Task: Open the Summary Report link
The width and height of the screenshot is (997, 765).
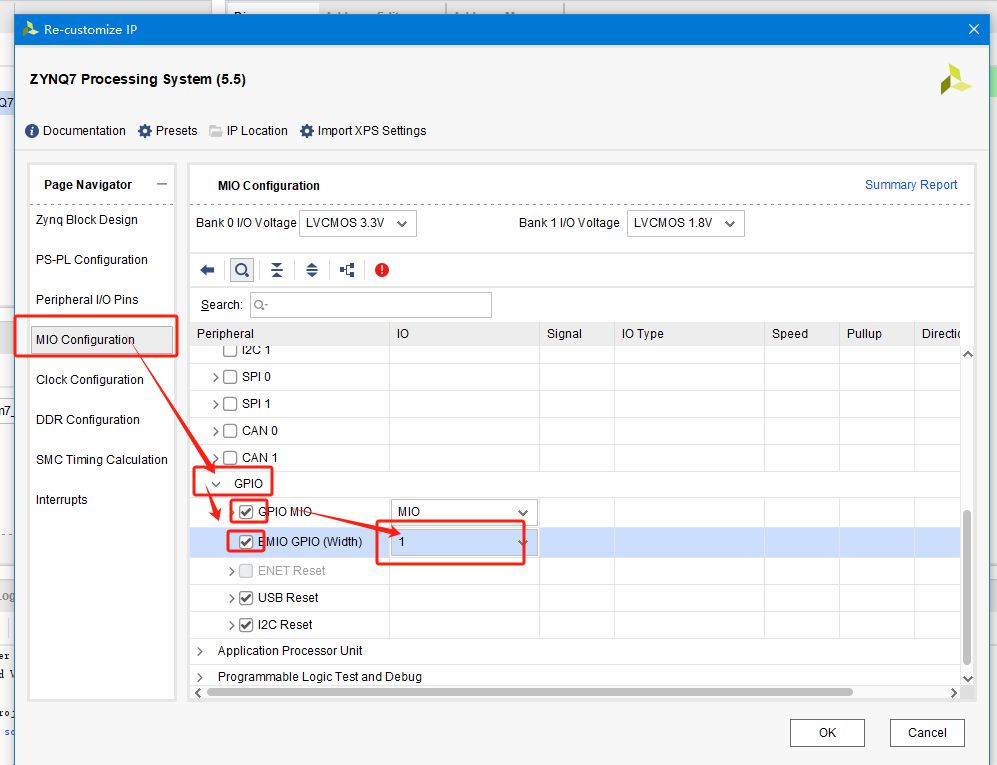Action: click(x=911, y=184)
